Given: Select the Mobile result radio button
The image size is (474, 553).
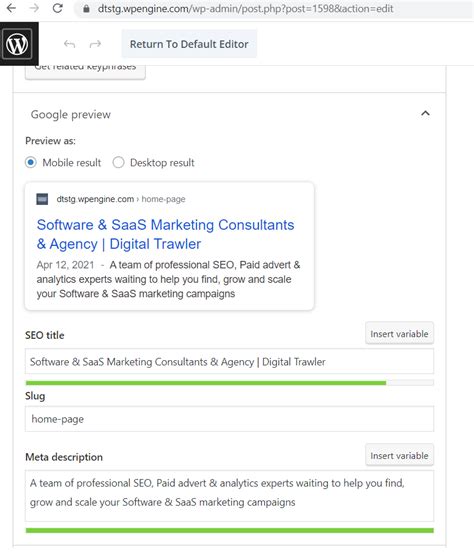Looking at the screenshot, I should coord(31,163).
